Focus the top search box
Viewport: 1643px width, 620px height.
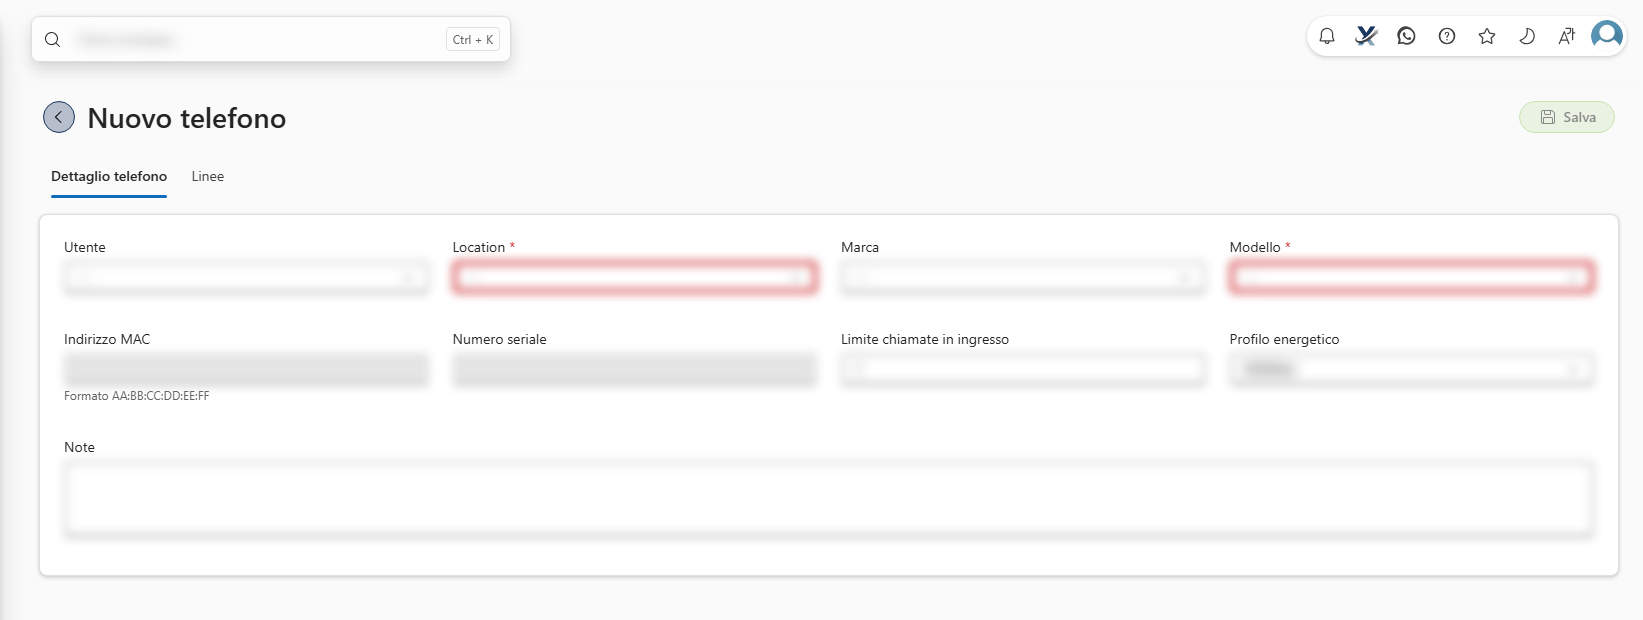coord(271,40)
